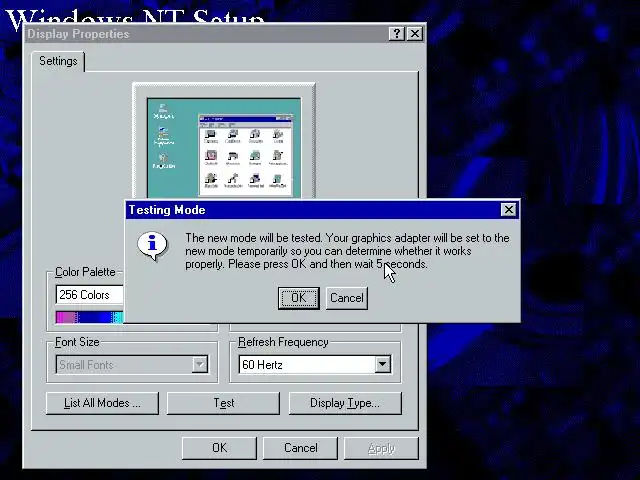Open the Small Fonts dropdown arrow

(200, 364)
